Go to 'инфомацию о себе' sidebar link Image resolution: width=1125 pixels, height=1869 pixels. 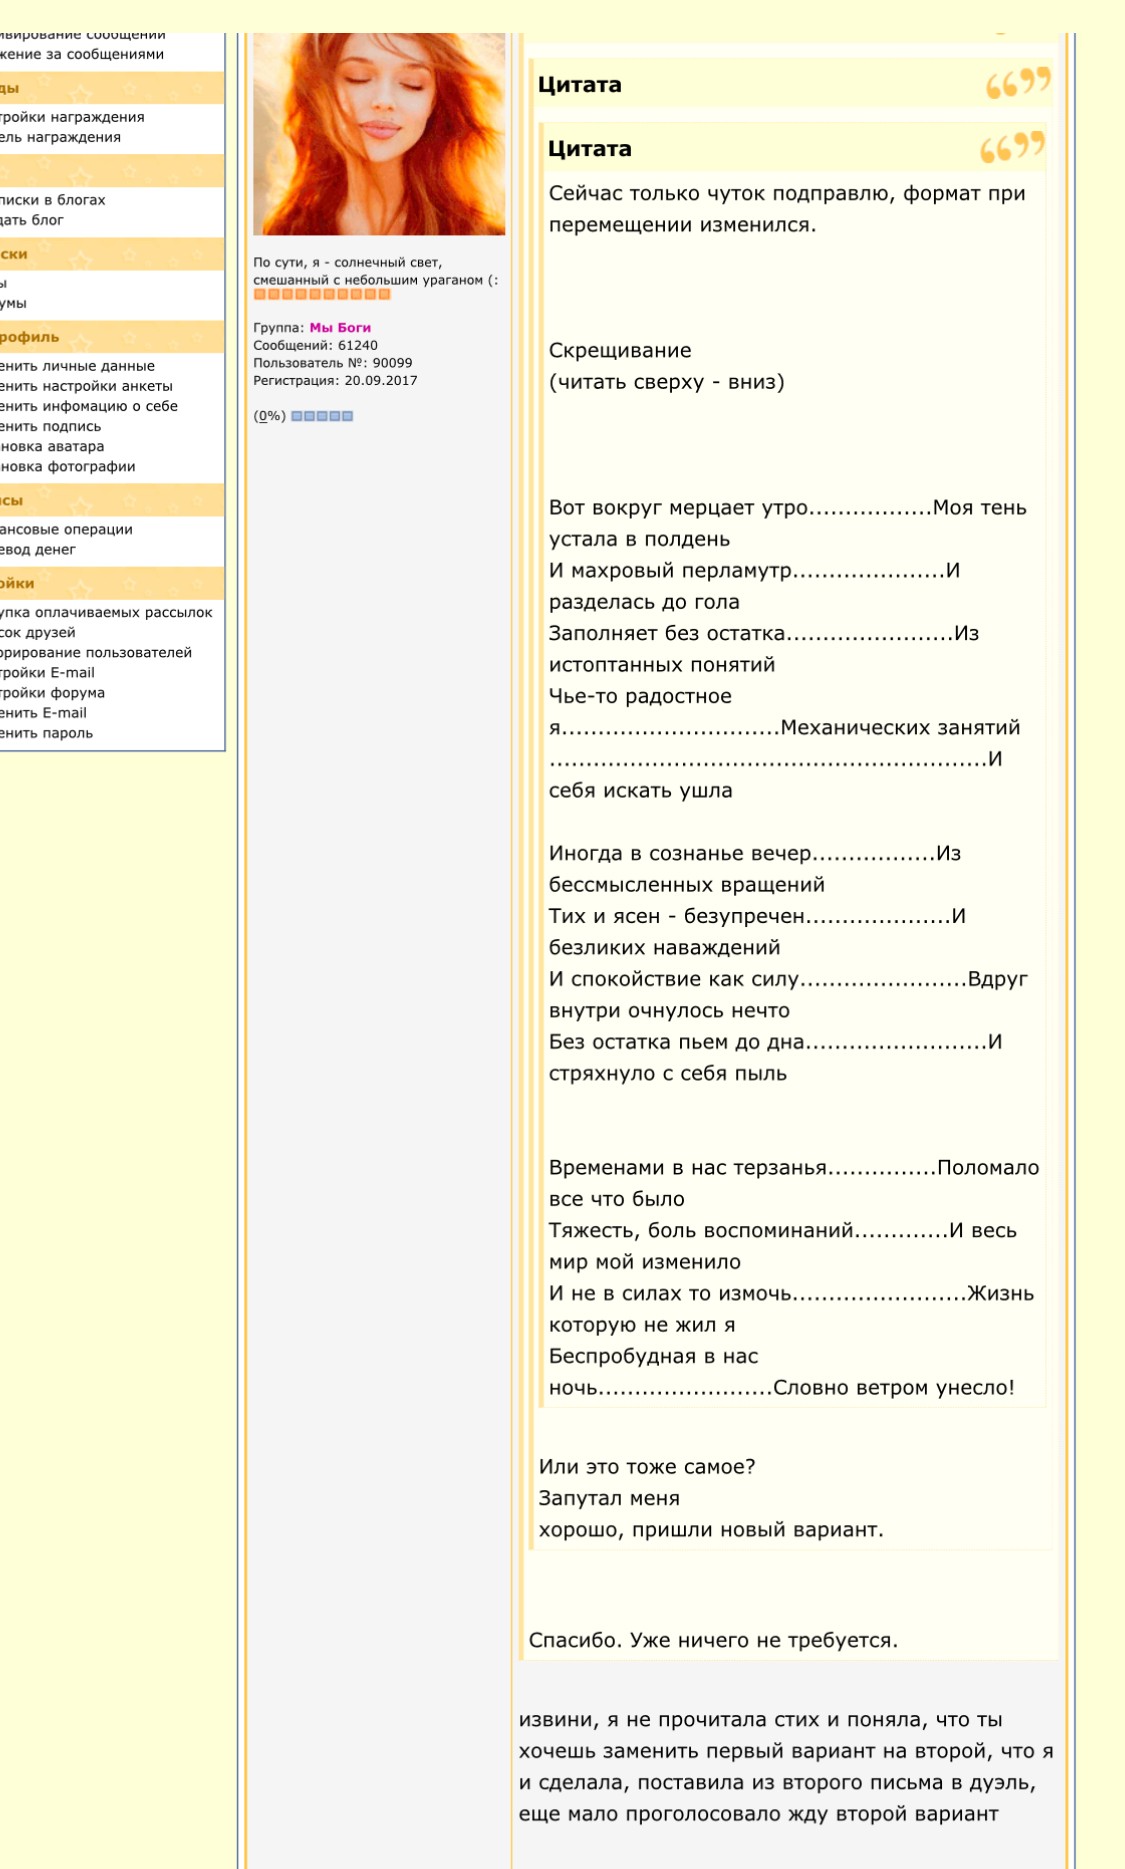tap(89, 406)
